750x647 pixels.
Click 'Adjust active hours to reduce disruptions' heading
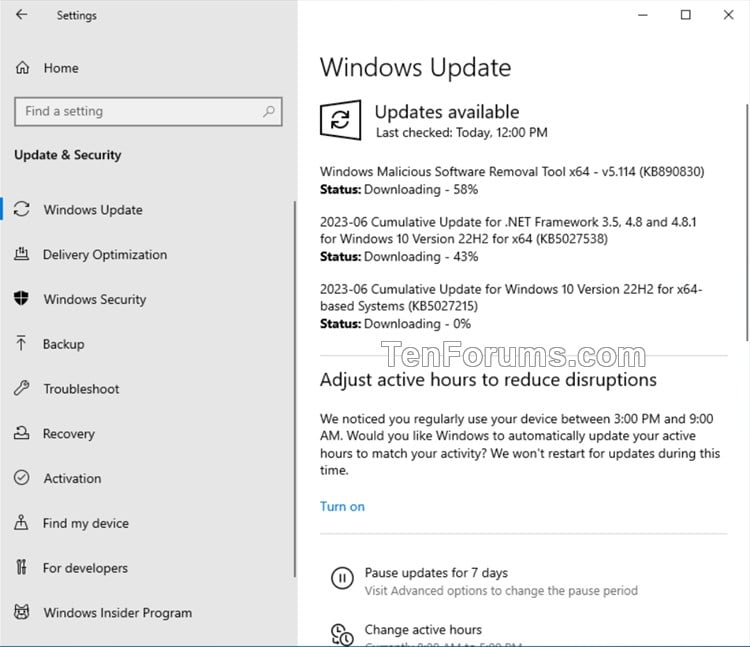(x=488, y=380)
